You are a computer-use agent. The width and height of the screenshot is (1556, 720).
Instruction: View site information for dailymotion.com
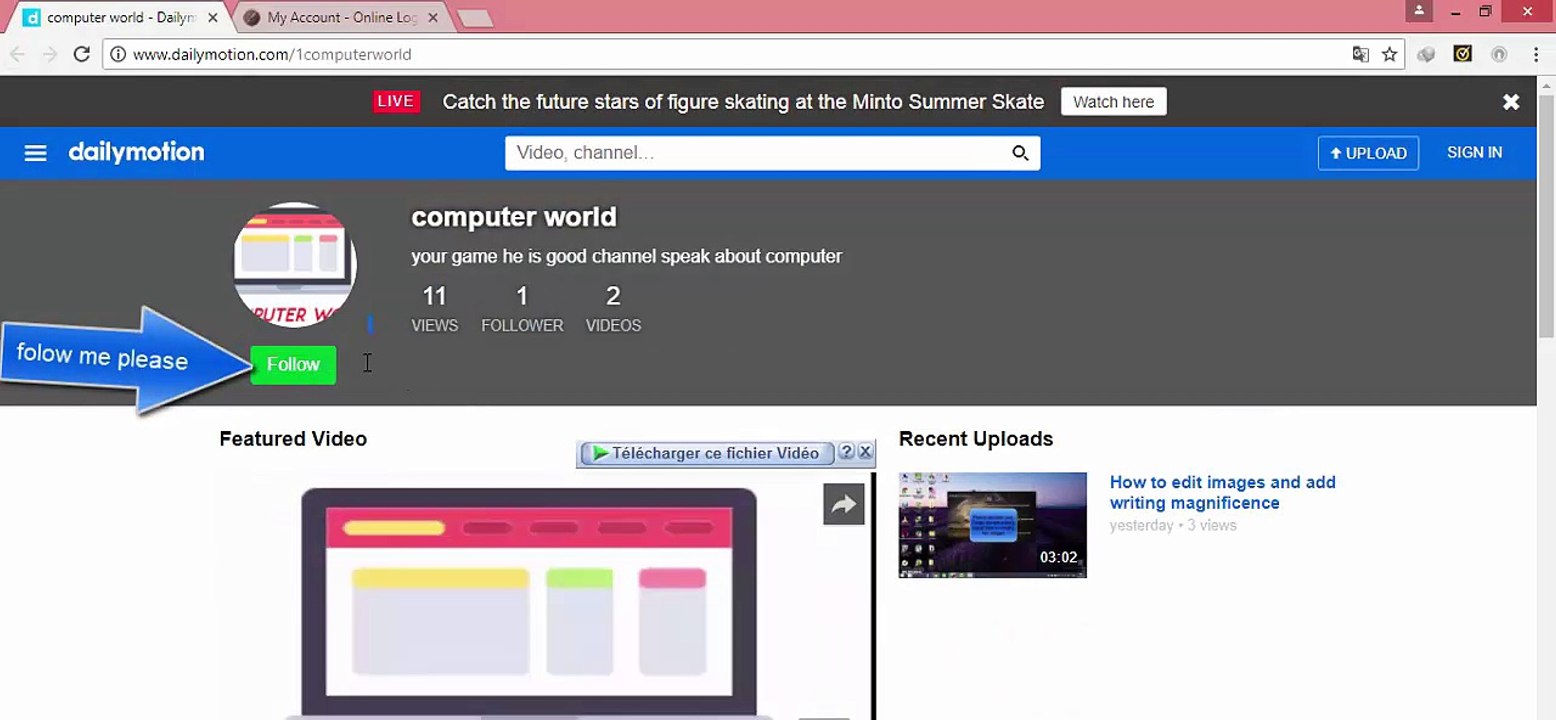(118, 55)
